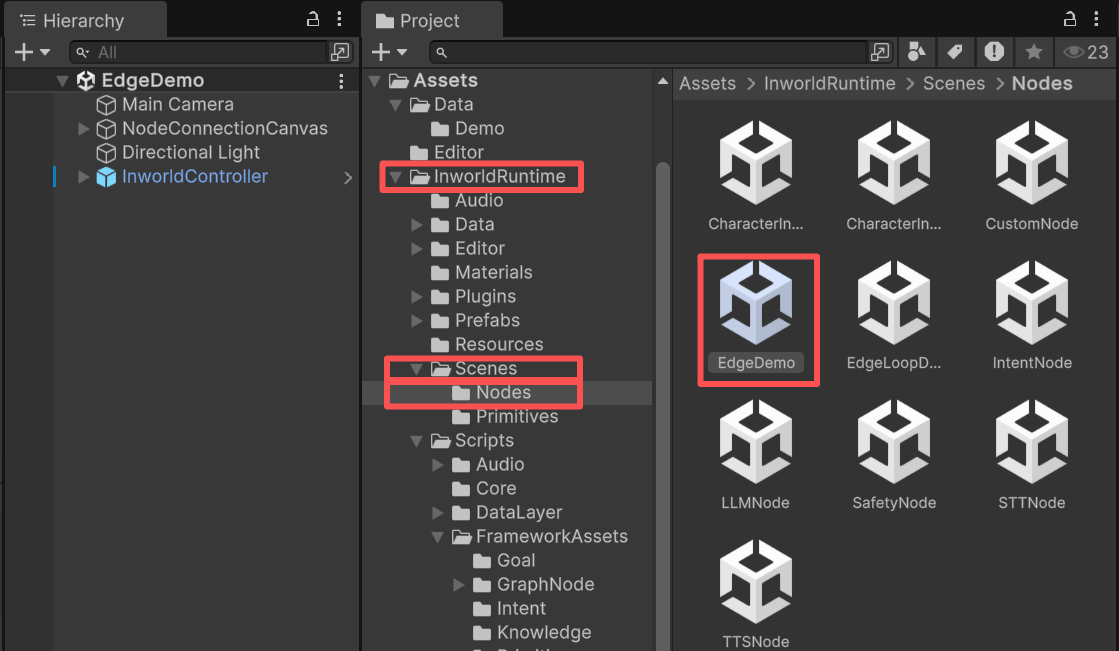The width and height of the screenshot is (1119, 651).
Task: Select Nodes in breadcrumb path
Action: click(x=1042, y=84)
